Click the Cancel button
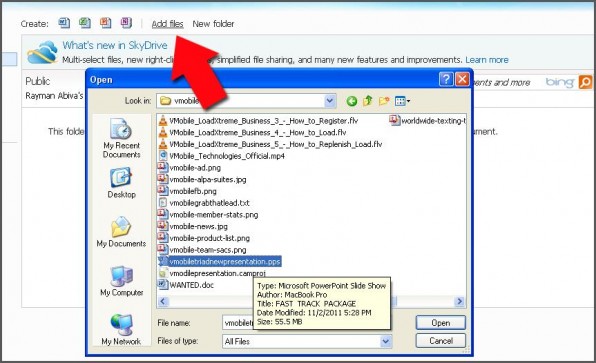Screen dimensions: 596x363 pyautogui.click(x=441, y=341)
